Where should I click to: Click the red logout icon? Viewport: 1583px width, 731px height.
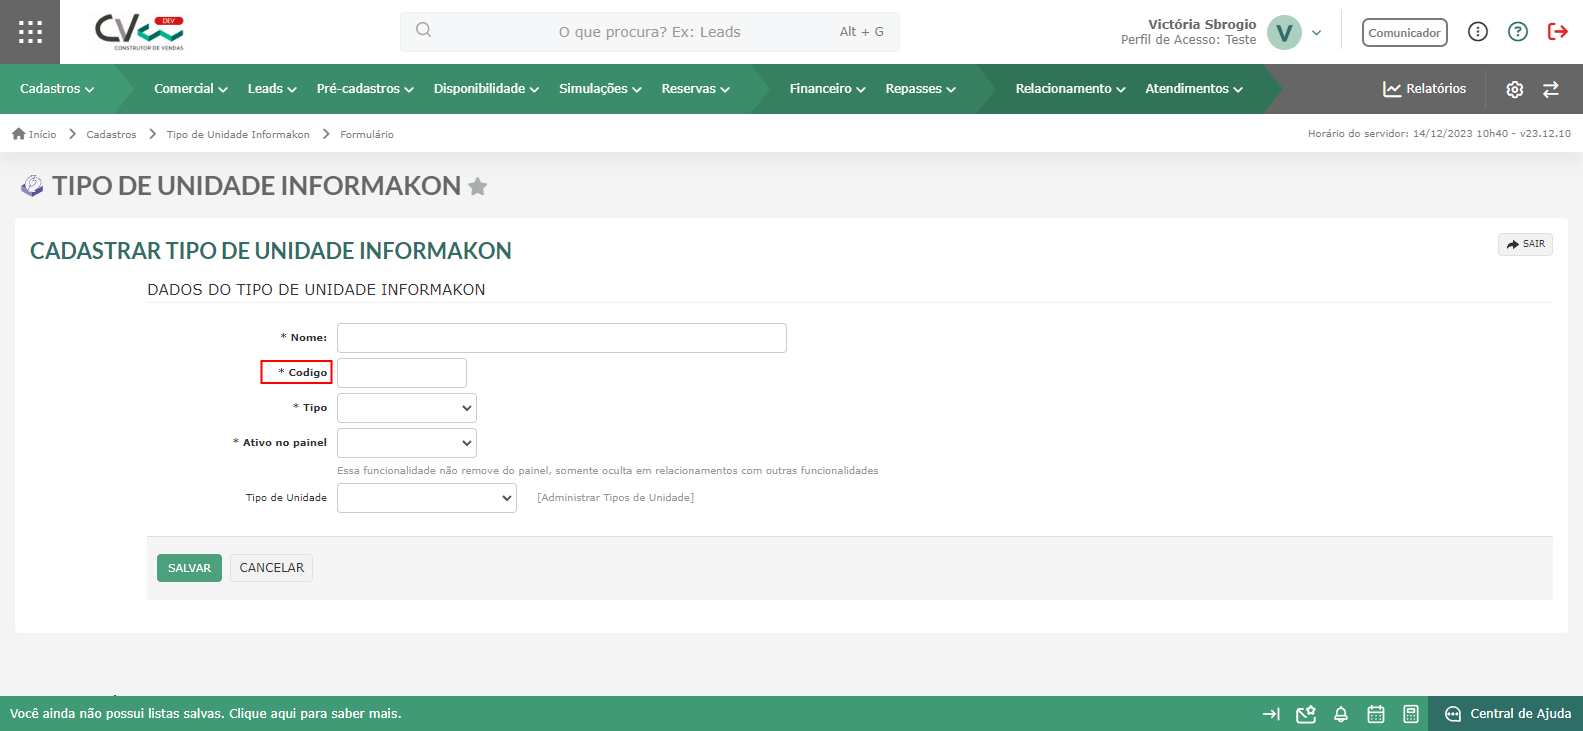[x=1557, y=32]
